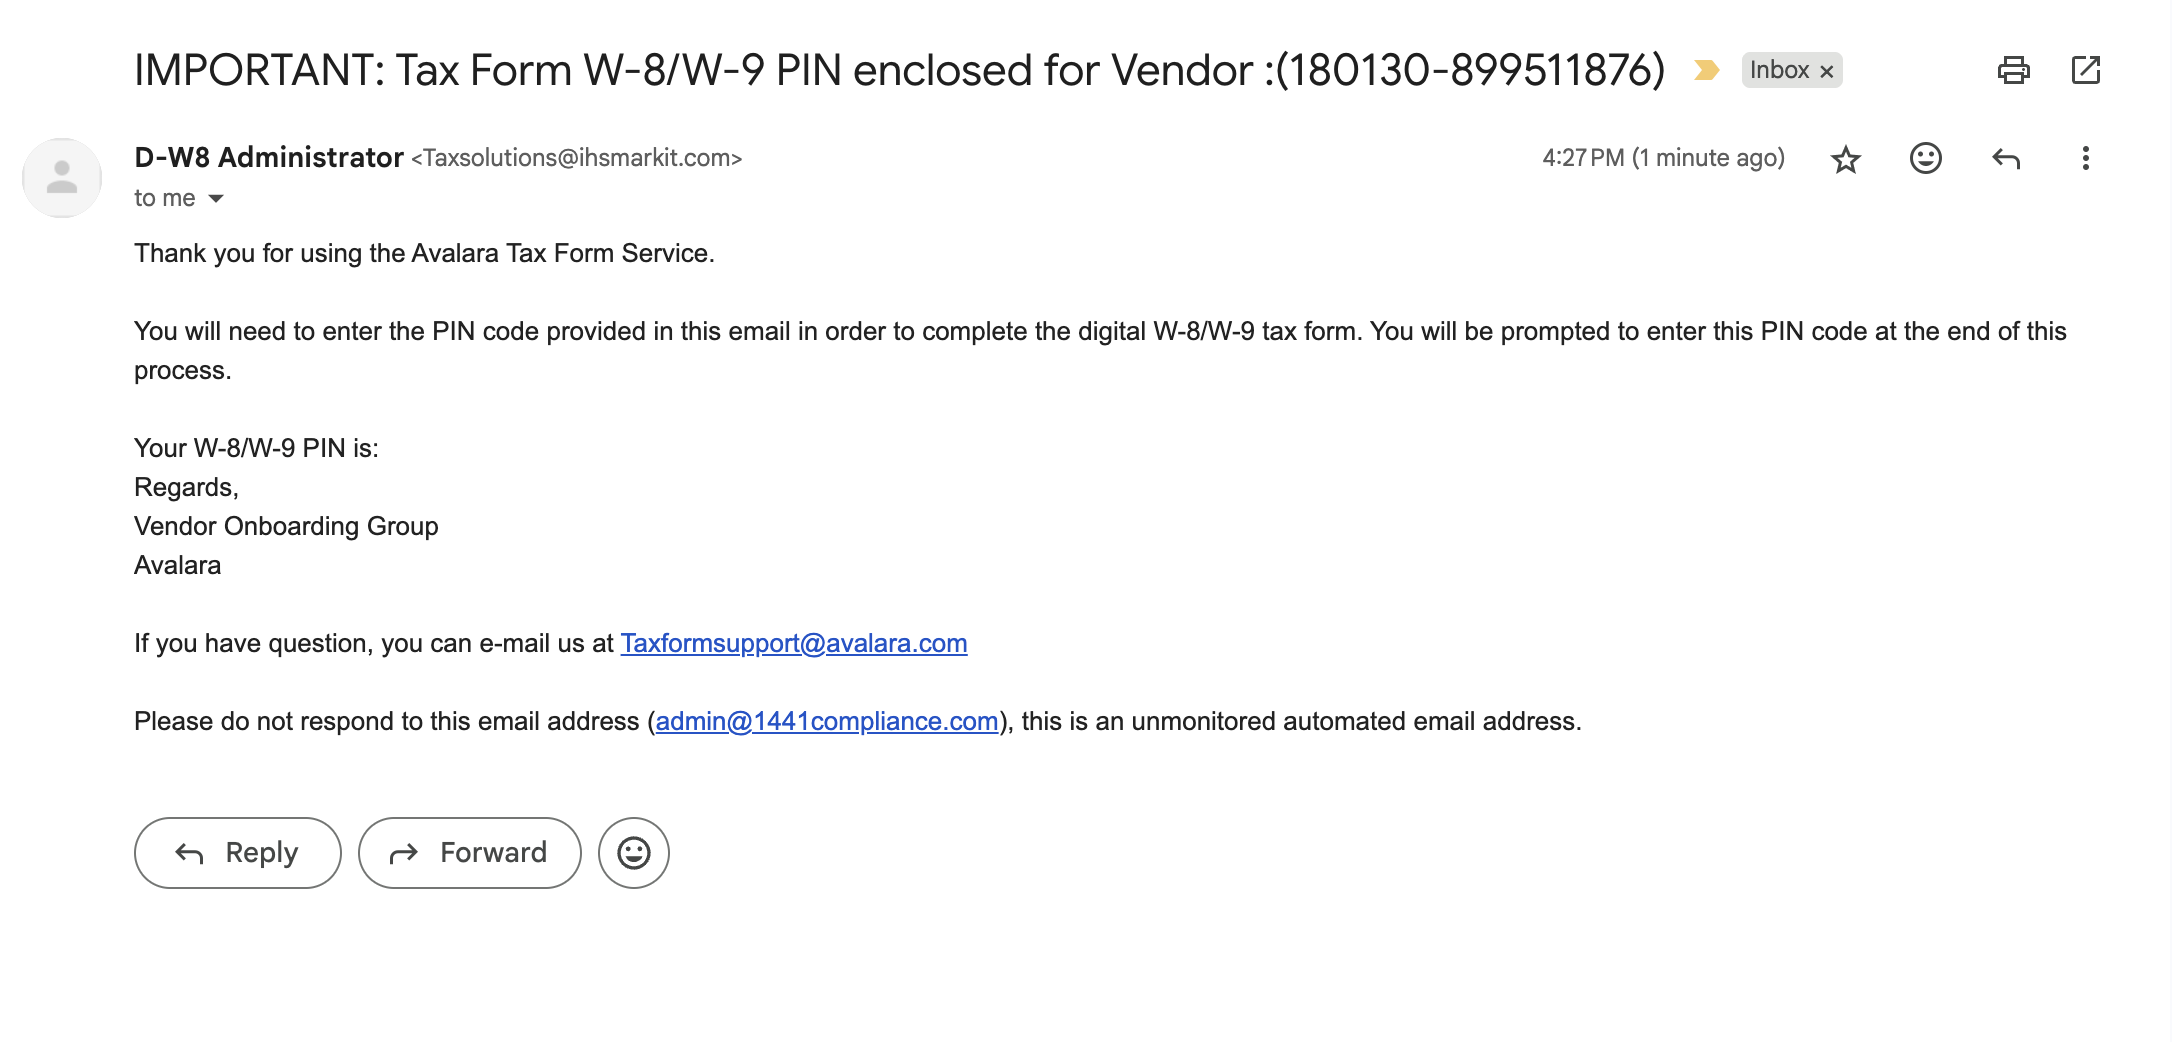Add emoji reaction in email header

coord(1925,158)
